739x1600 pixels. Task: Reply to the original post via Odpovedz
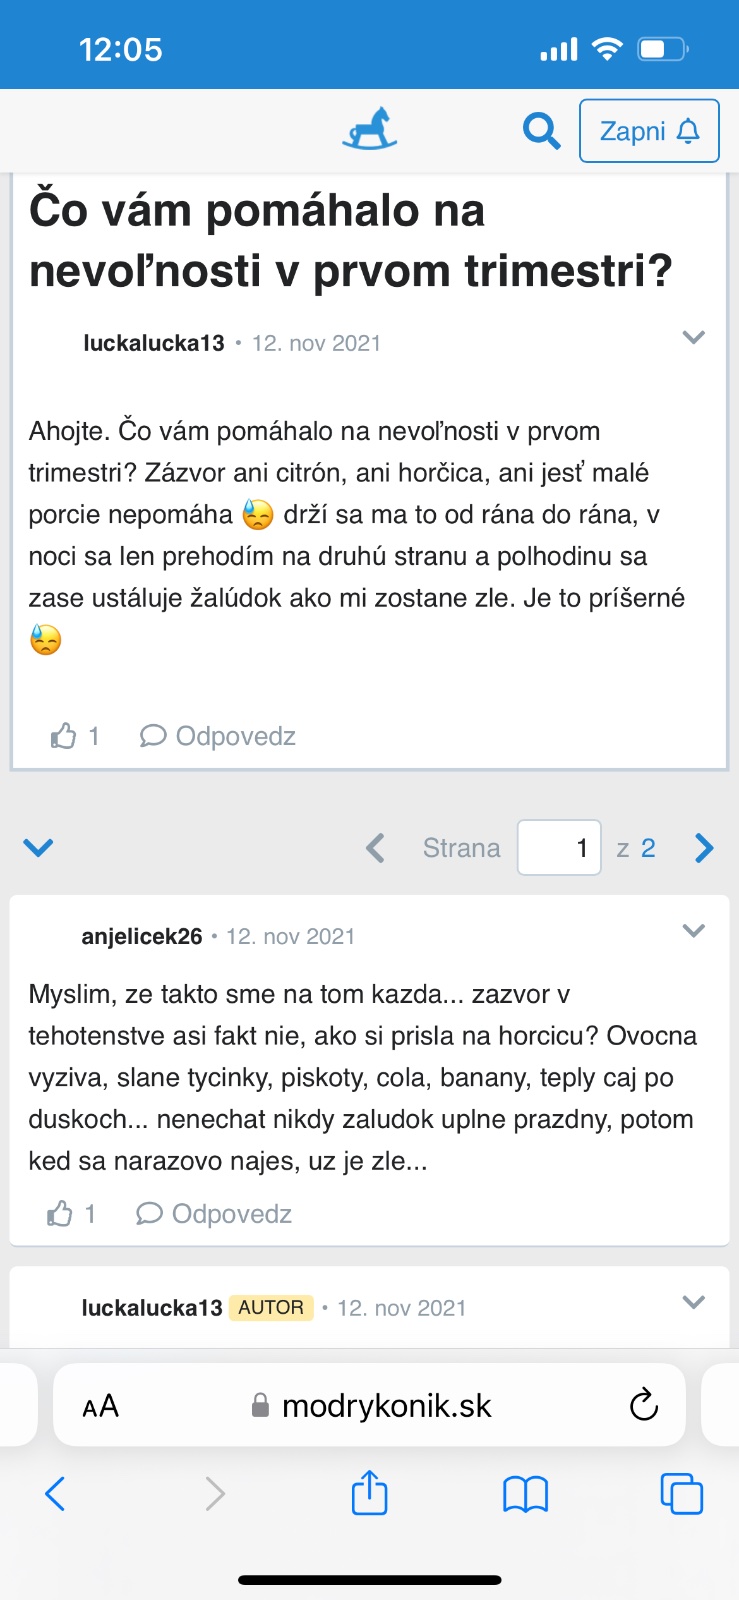click(218, 737)
